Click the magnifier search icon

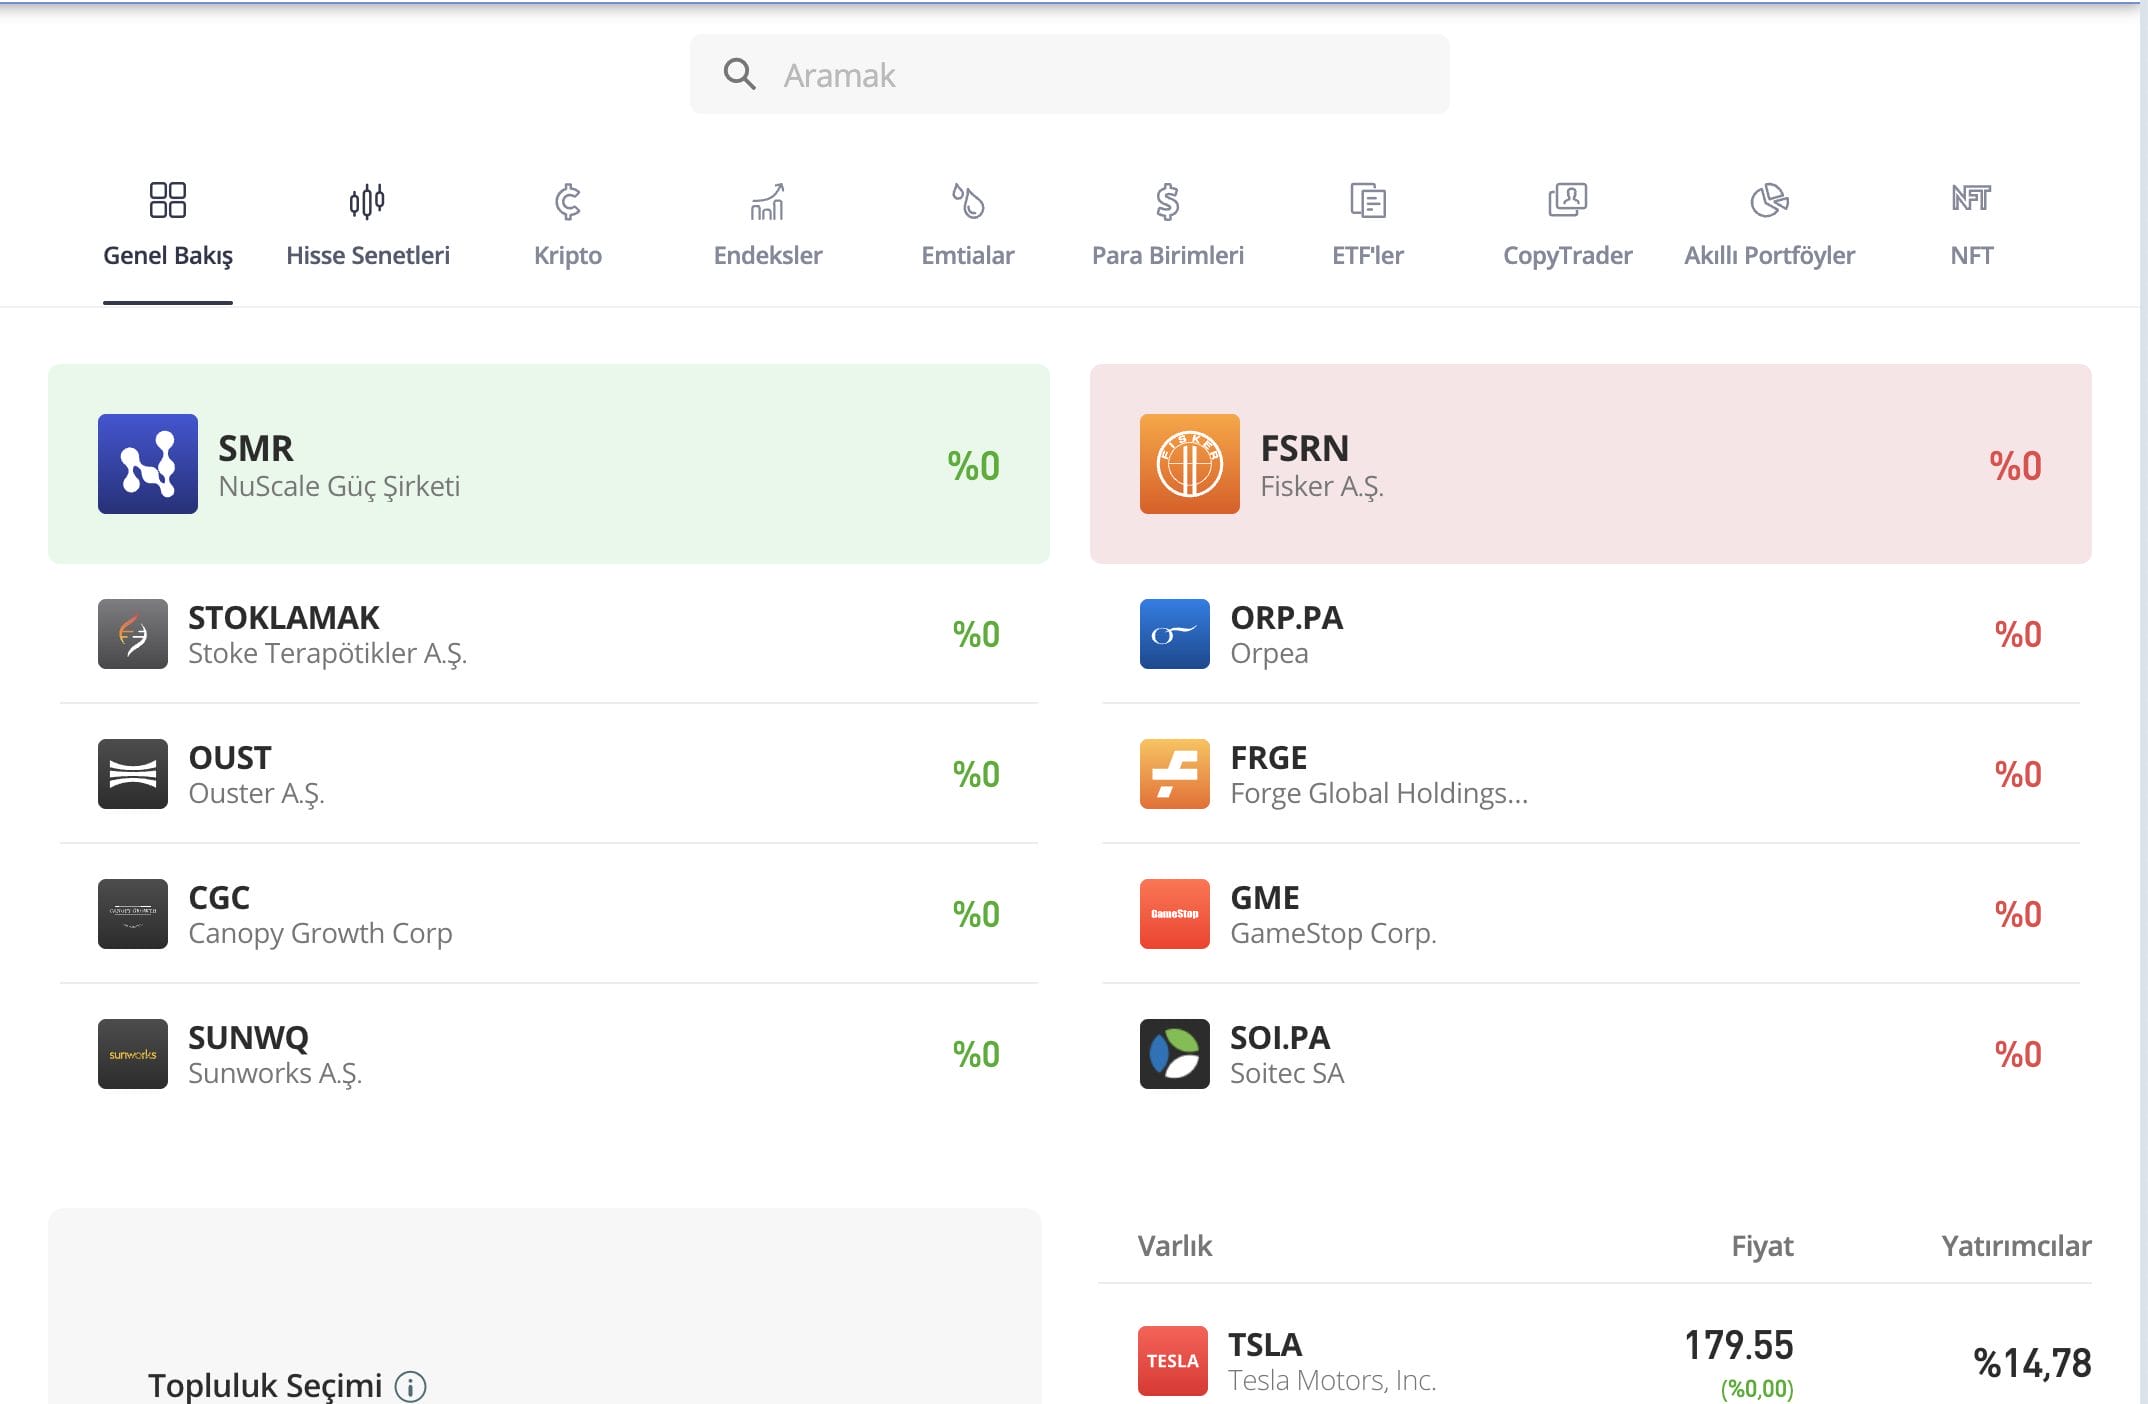coord(739,74)
